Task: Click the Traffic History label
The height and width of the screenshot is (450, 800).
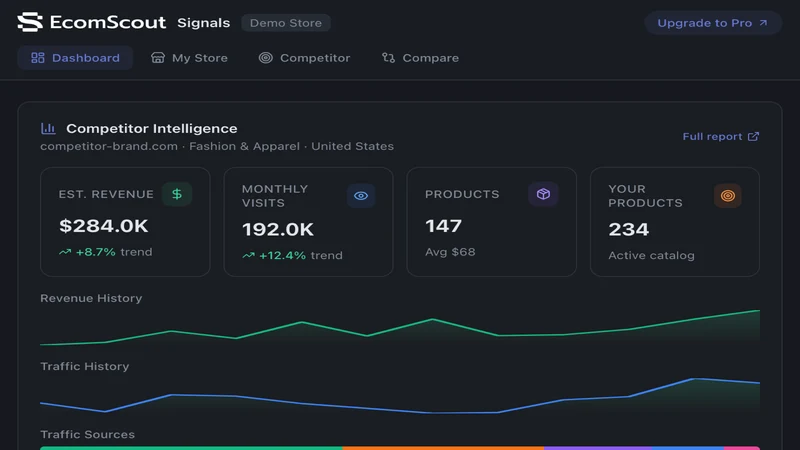Action: coord(85,366)
